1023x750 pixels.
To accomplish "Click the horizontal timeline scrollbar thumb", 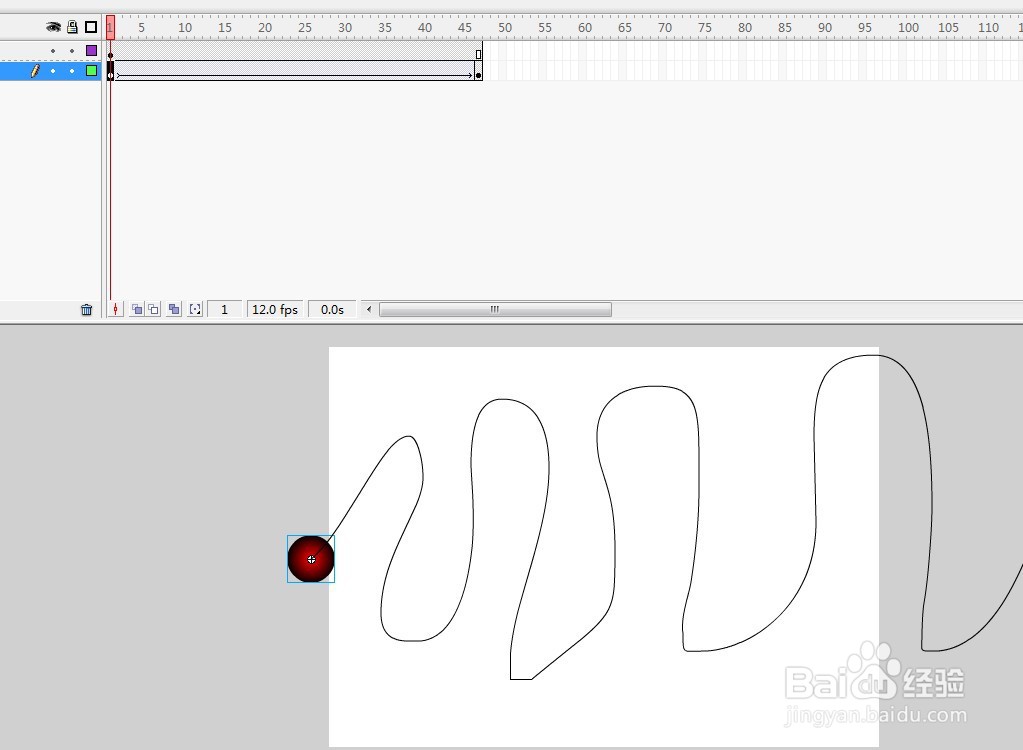I will coord(495,309).
